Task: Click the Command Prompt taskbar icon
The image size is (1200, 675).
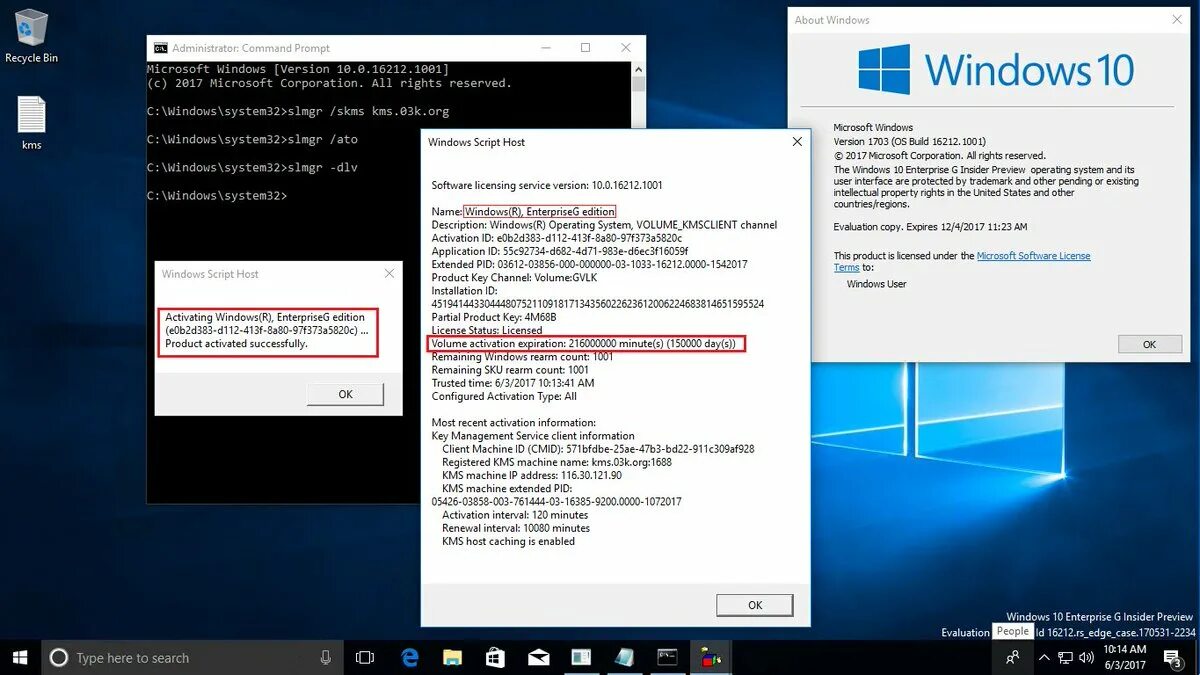Action: (667, 657)
